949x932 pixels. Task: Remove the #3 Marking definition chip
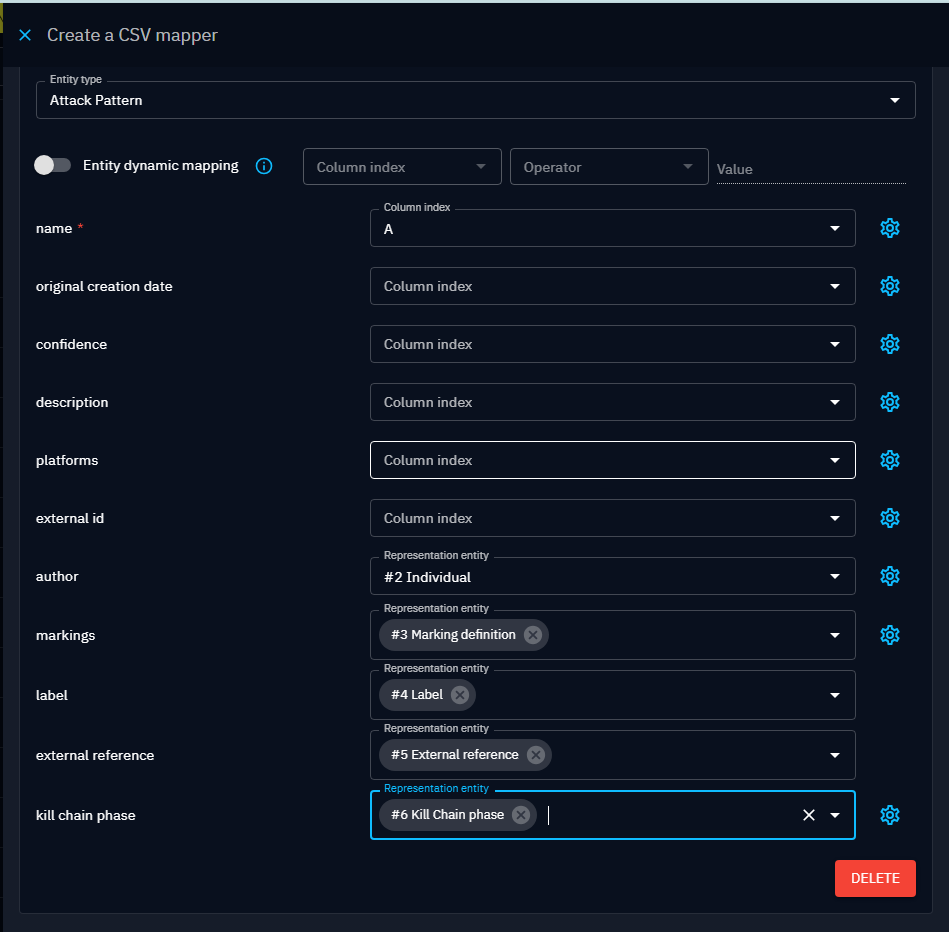[x=533, y=635]
